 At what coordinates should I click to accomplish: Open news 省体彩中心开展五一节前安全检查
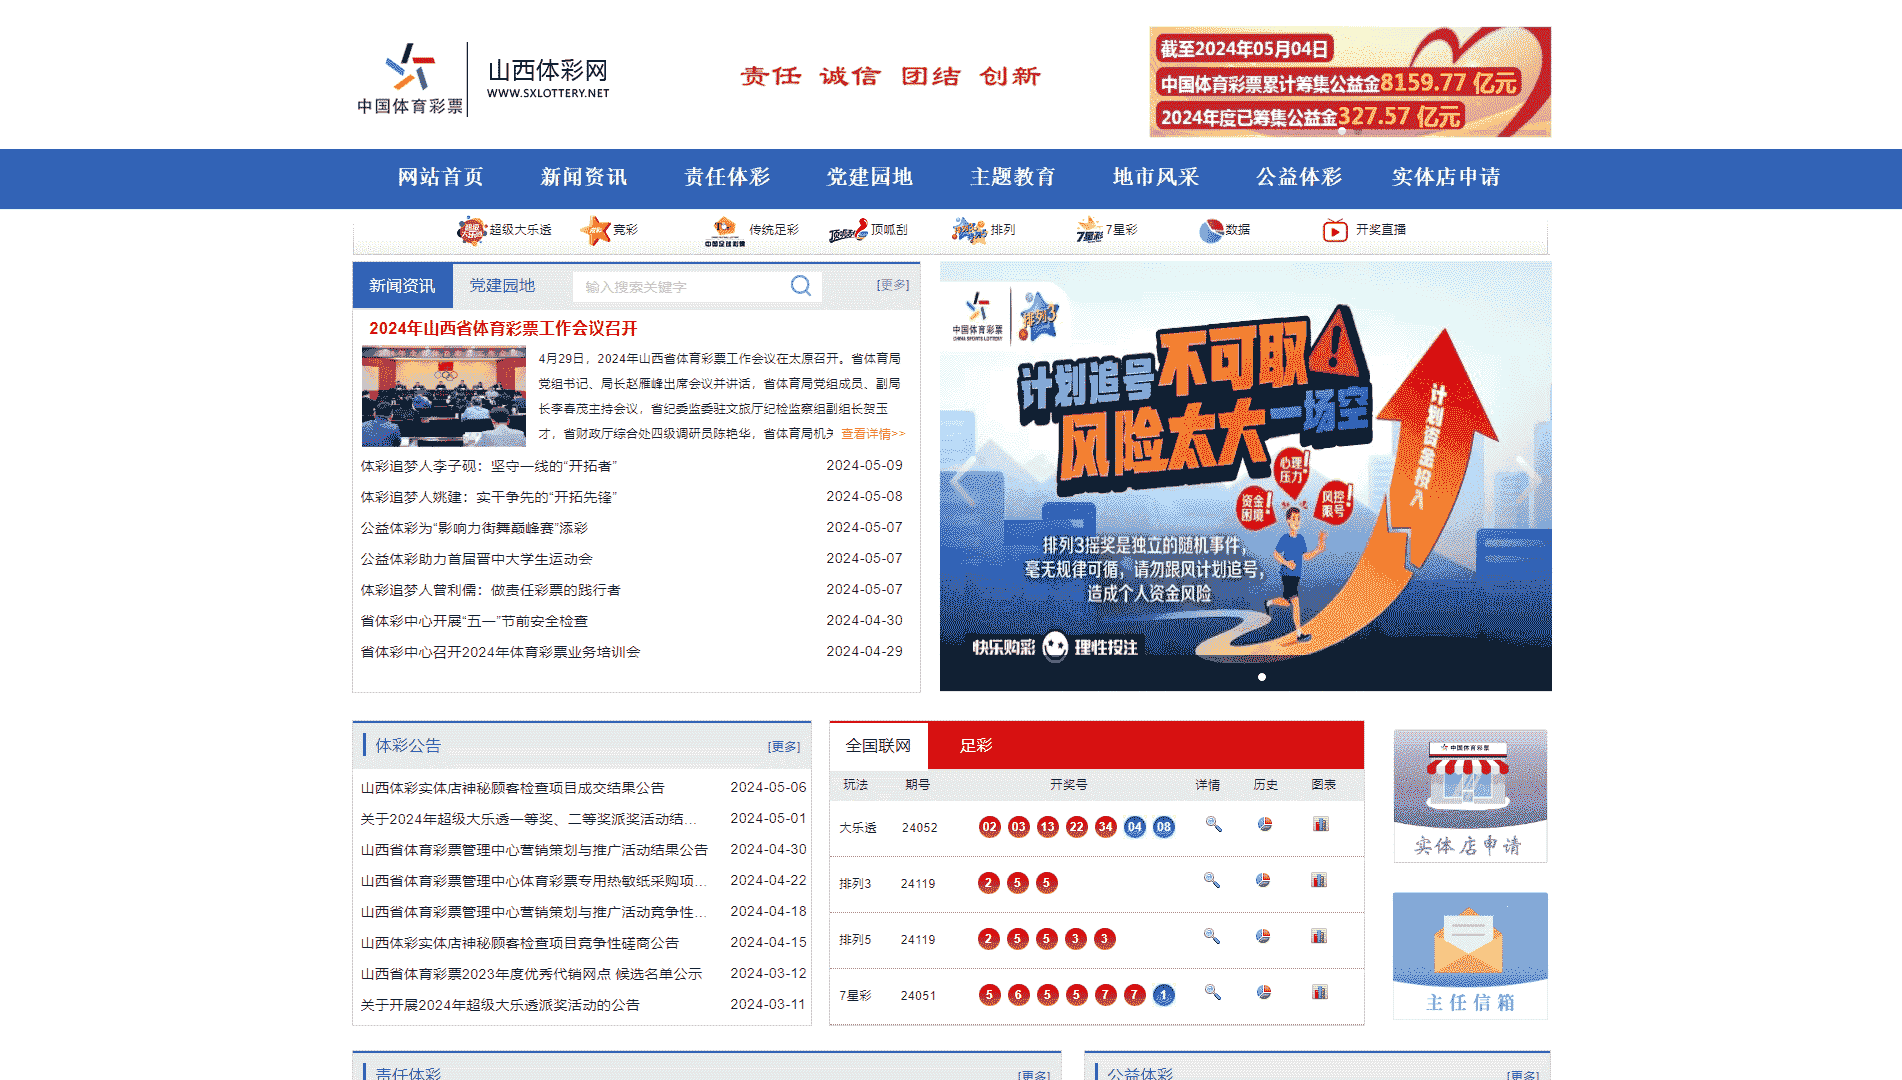click(x=474, y=621)
